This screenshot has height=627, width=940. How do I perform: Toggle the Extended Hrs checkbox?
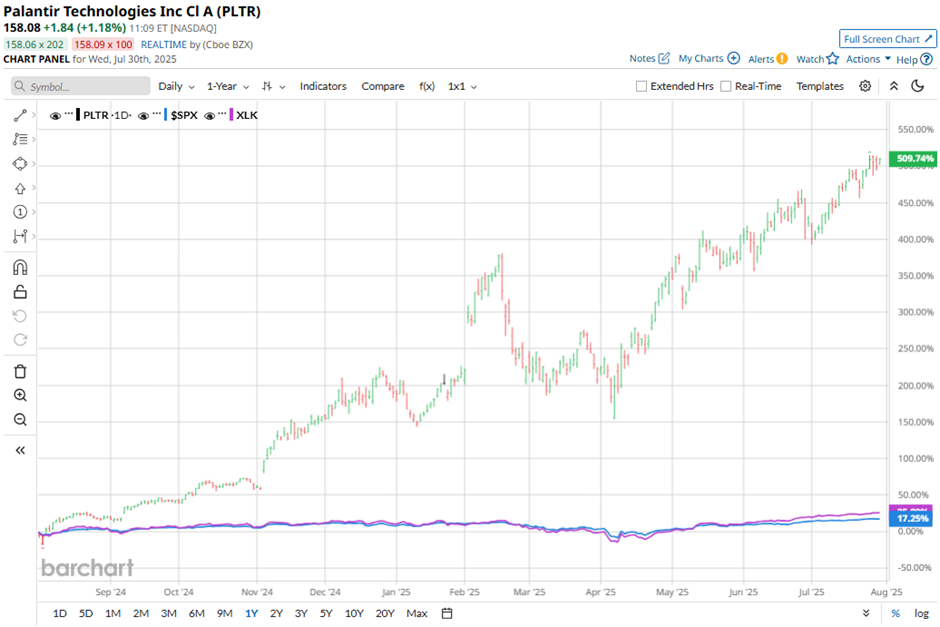click(641, 86)
